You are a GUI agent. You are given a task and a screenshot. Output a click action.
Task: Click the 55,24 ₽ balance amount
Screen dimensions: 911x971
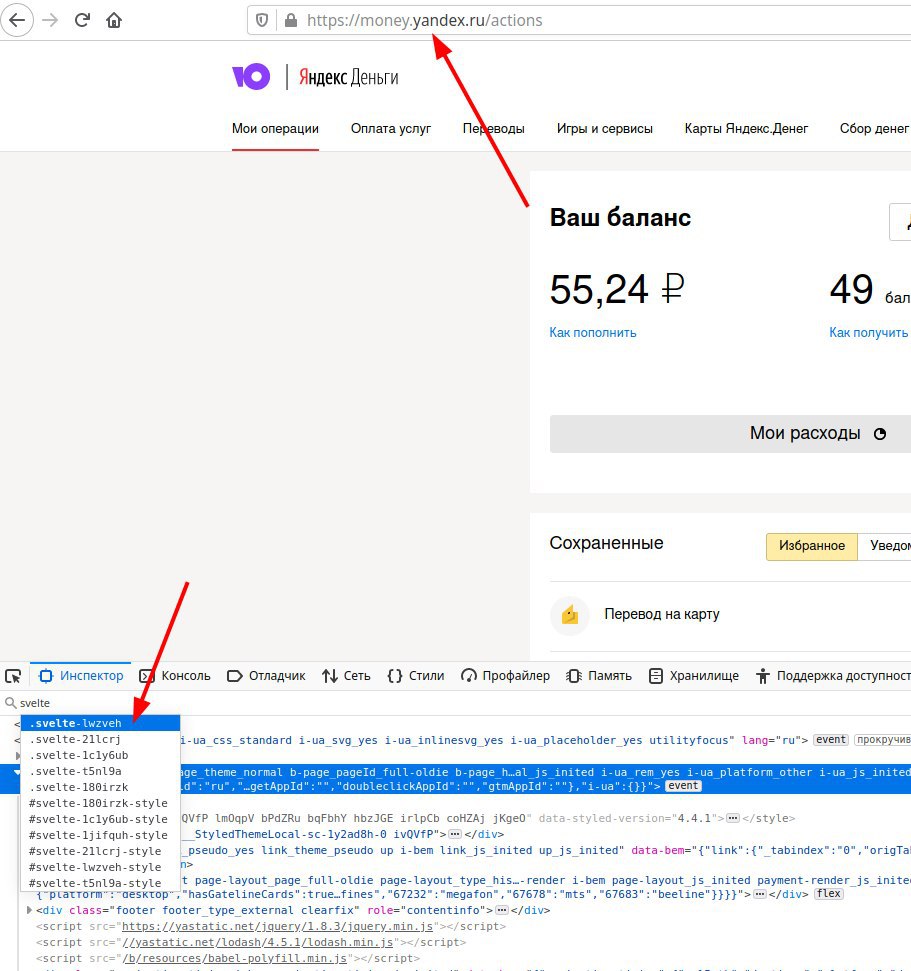pyautogui.click(x=617, y=289)
